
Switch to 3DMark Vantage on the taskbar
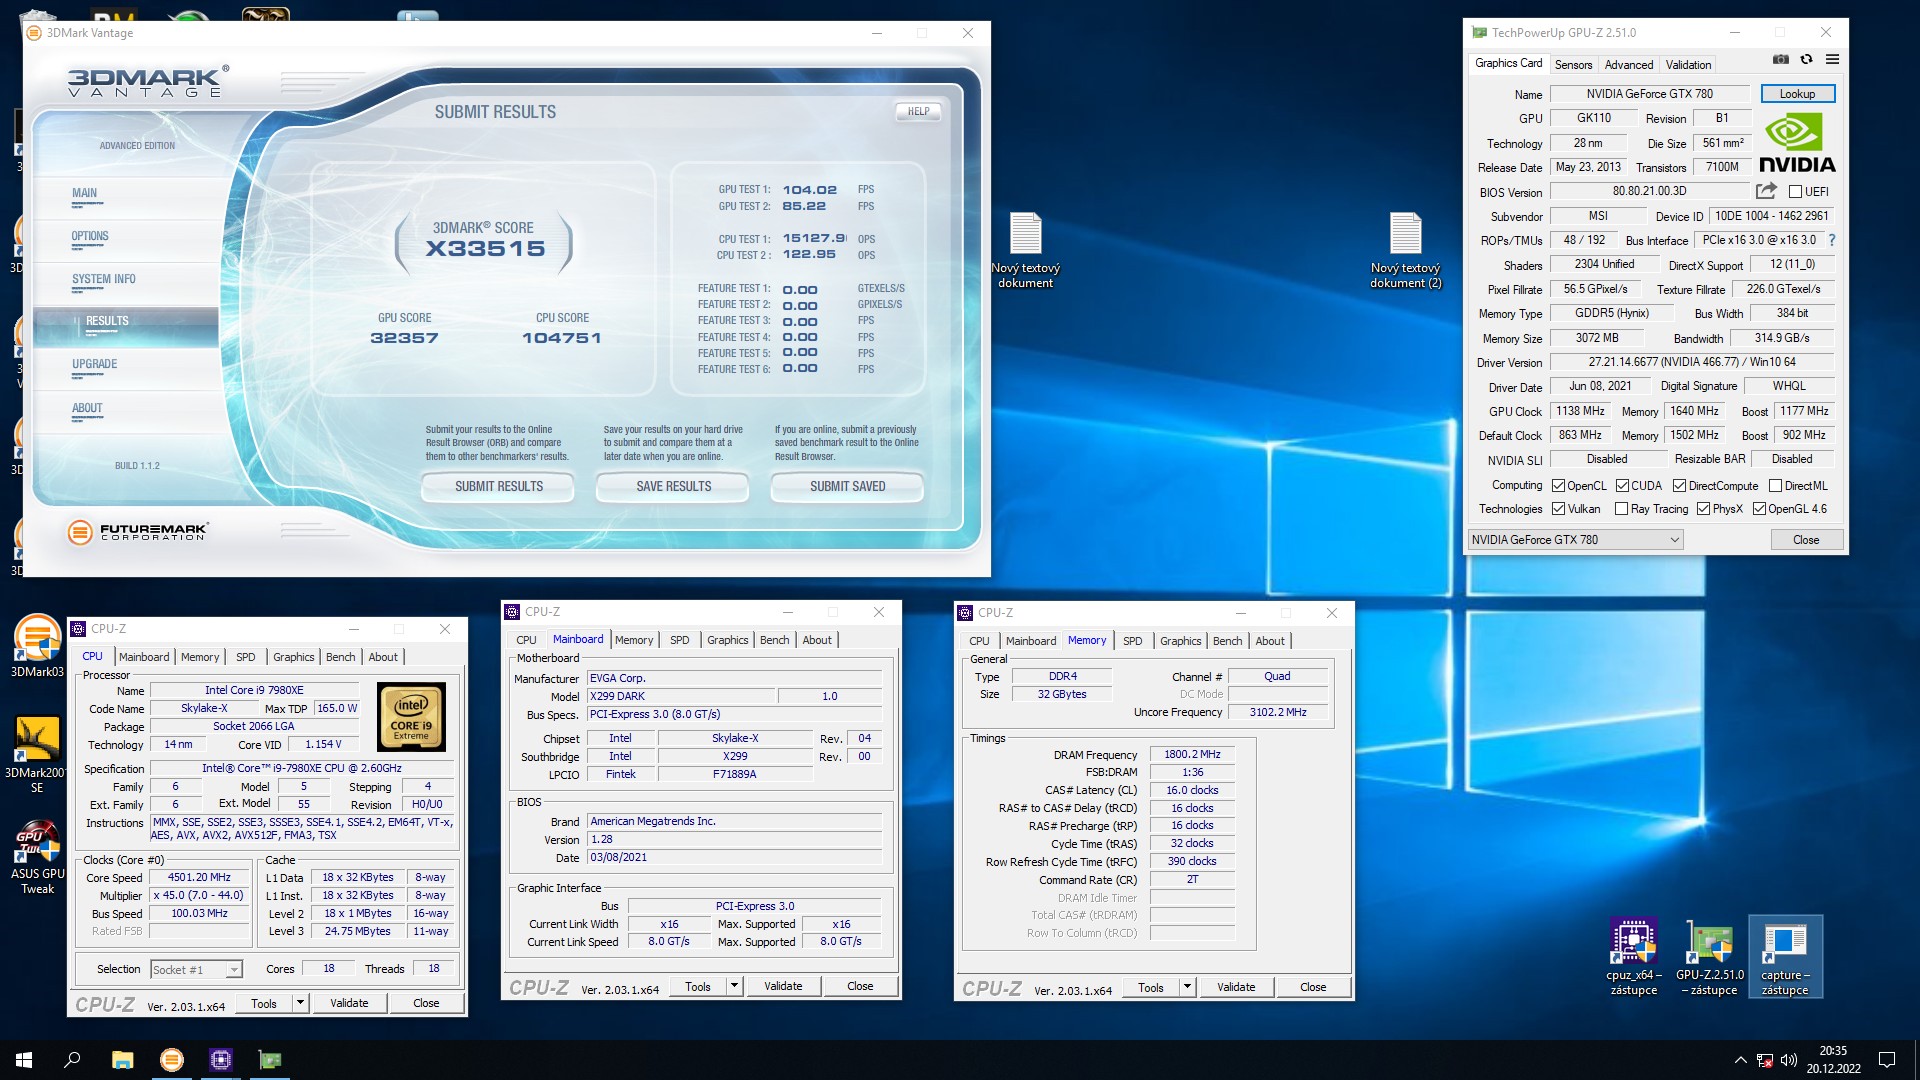coord(172,1060)
